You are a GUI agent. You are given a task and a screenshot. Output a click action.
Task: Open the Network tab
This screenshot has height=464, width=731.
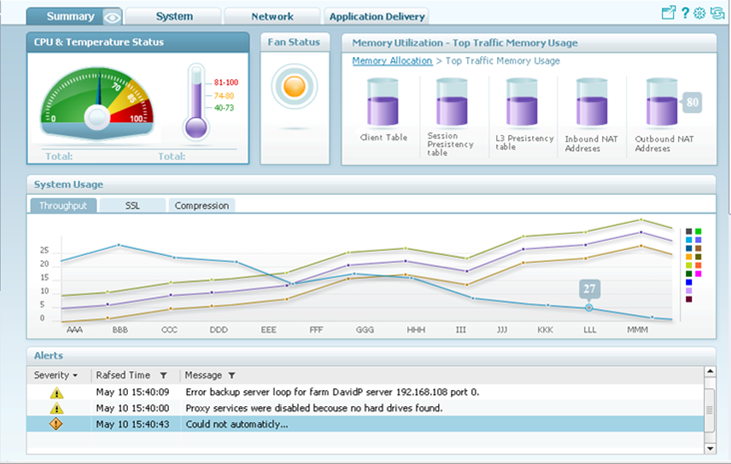coord(272,17)
